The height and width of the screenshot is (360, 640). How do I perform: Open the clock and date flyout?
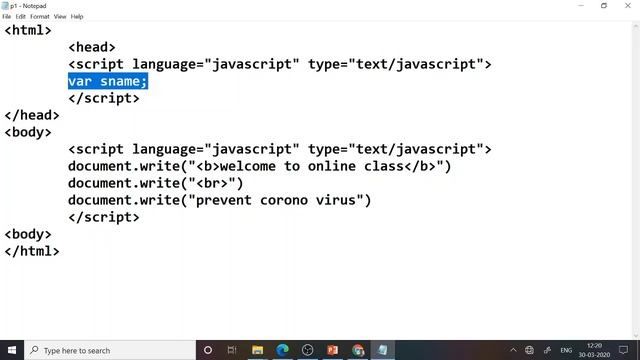point(594,350)
